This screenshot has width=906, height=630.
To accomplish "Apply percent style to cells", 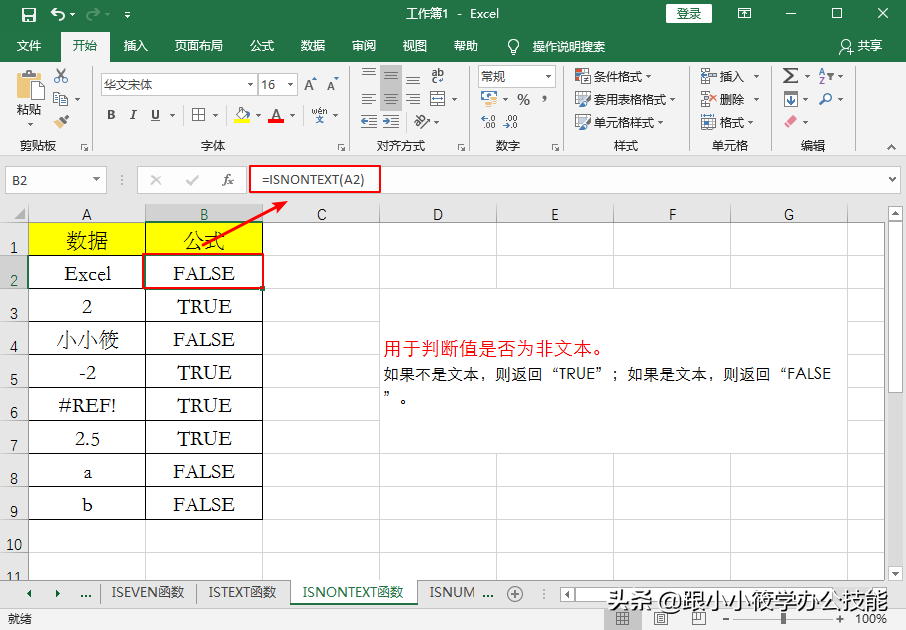I will click(523, 99).
